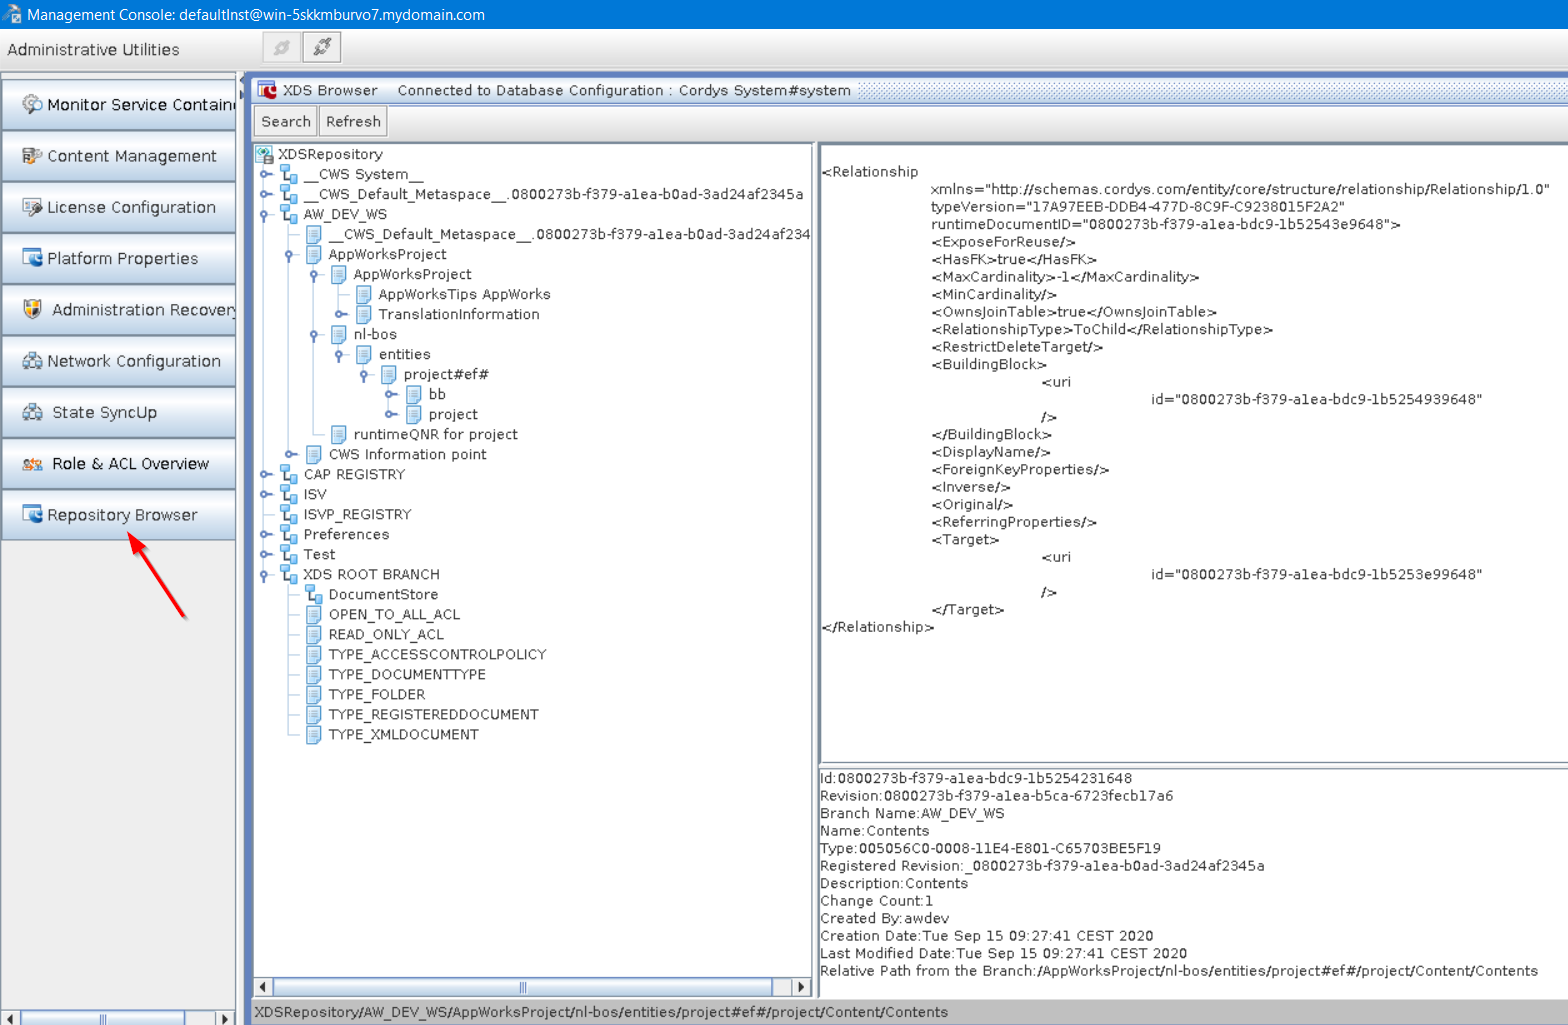Collapse the nl-bos tree node
This screenshot has width=1568, height=1025.
point(315,334)
